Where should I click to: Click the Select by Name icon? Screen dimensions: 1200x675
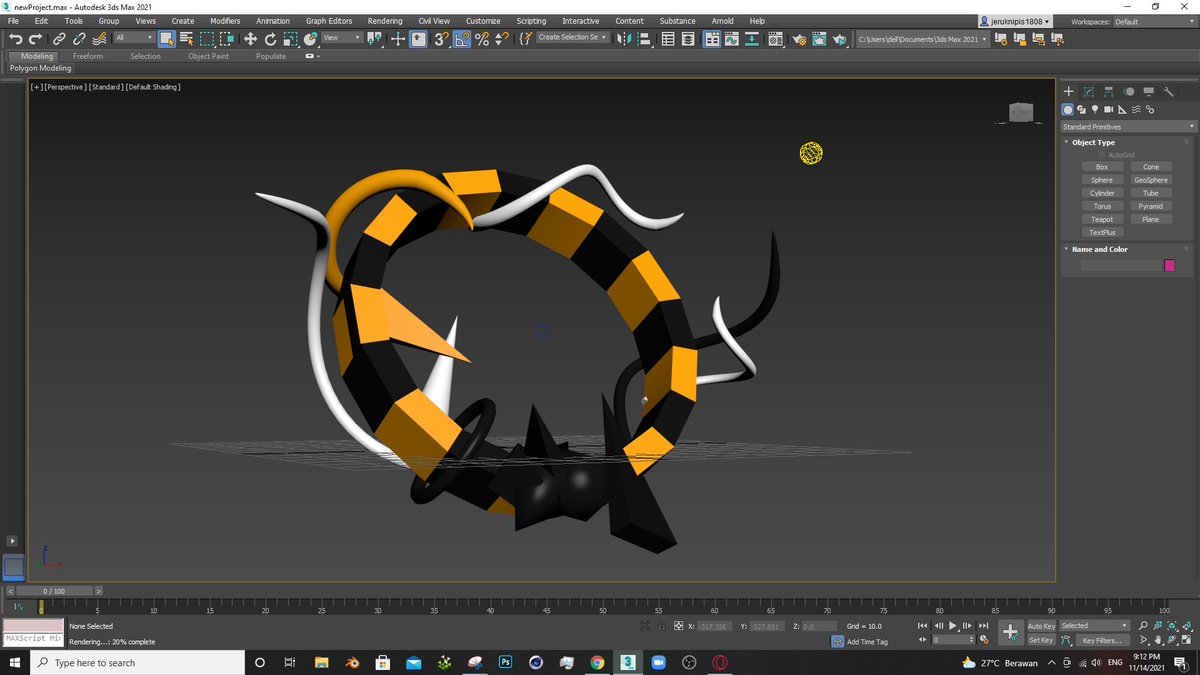point(185,40)
